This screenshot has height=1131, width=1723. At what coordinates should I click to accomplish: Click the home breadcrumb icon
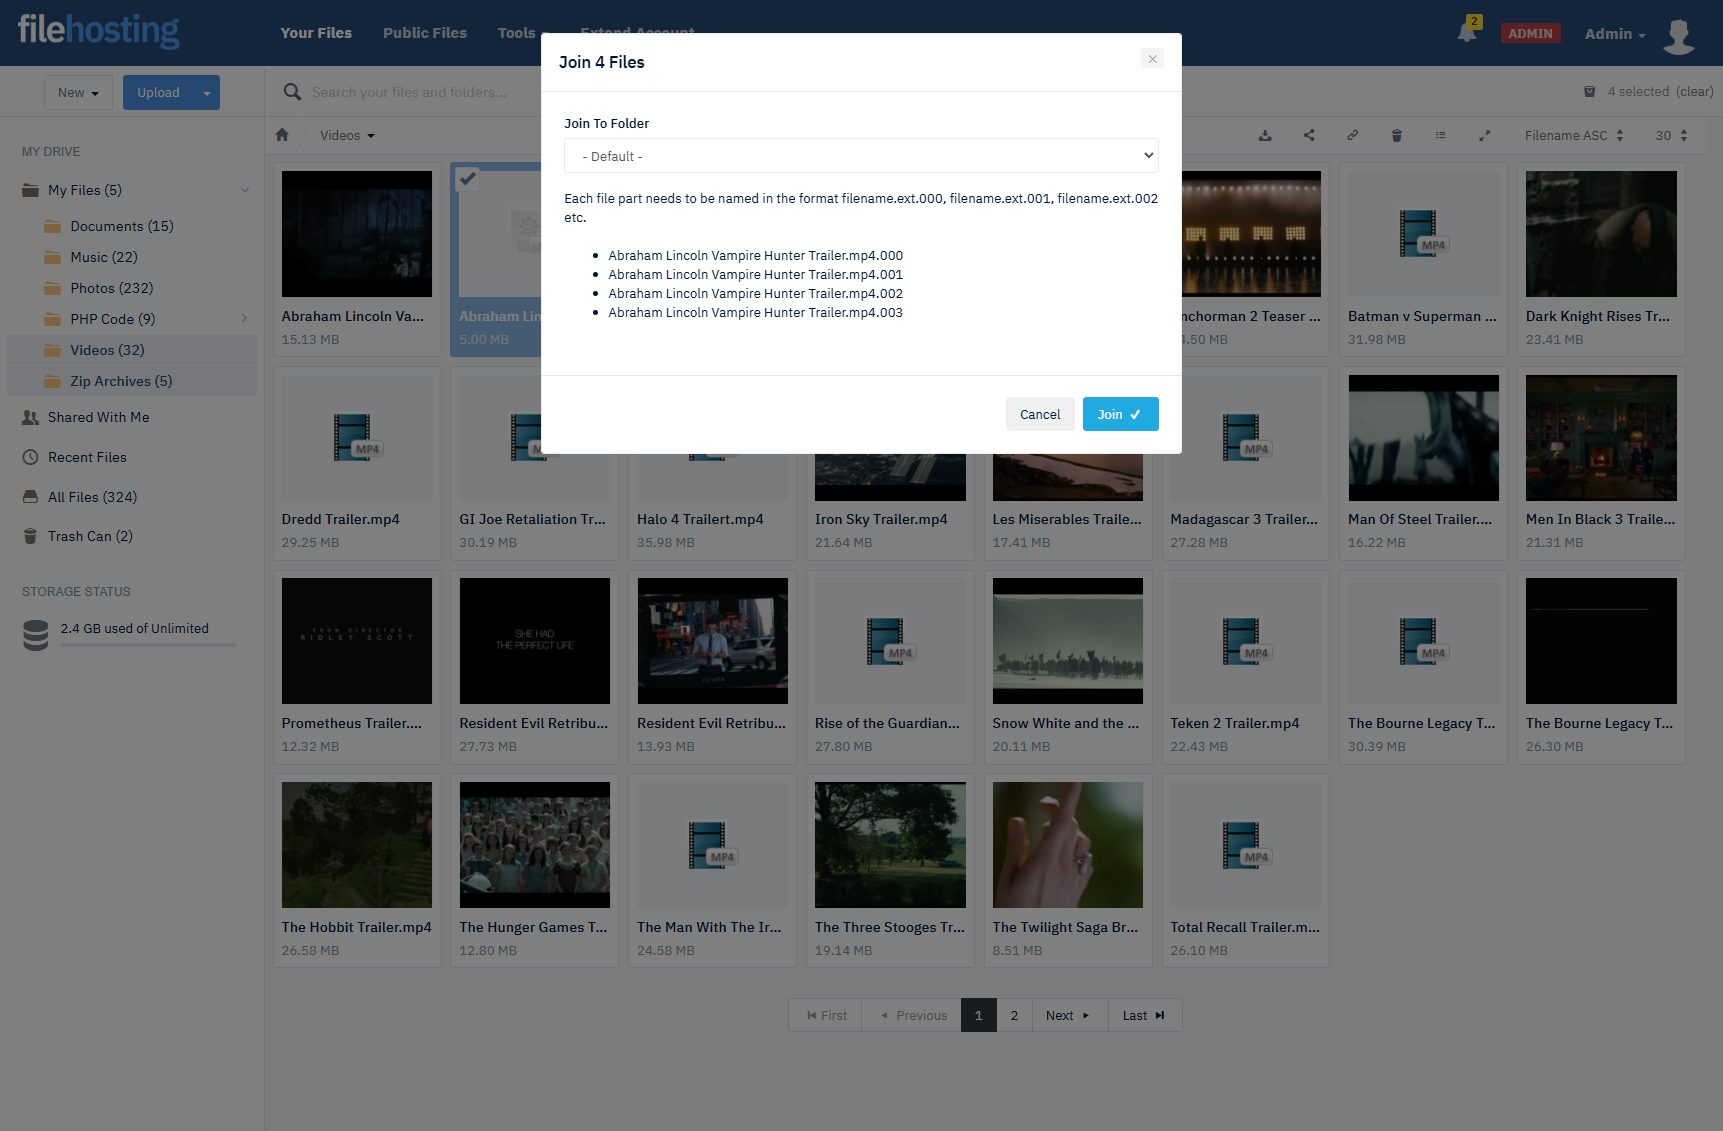point(282,135)
